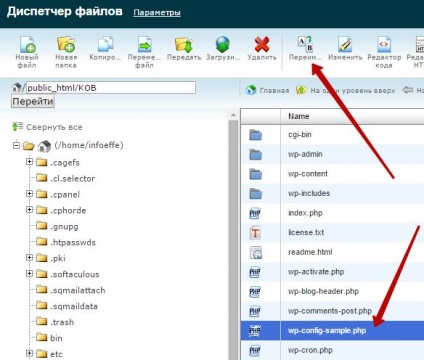Screen dimensions: 424x360
Task: Click the .cpanel folder label in tree
Action: [65, 195]
